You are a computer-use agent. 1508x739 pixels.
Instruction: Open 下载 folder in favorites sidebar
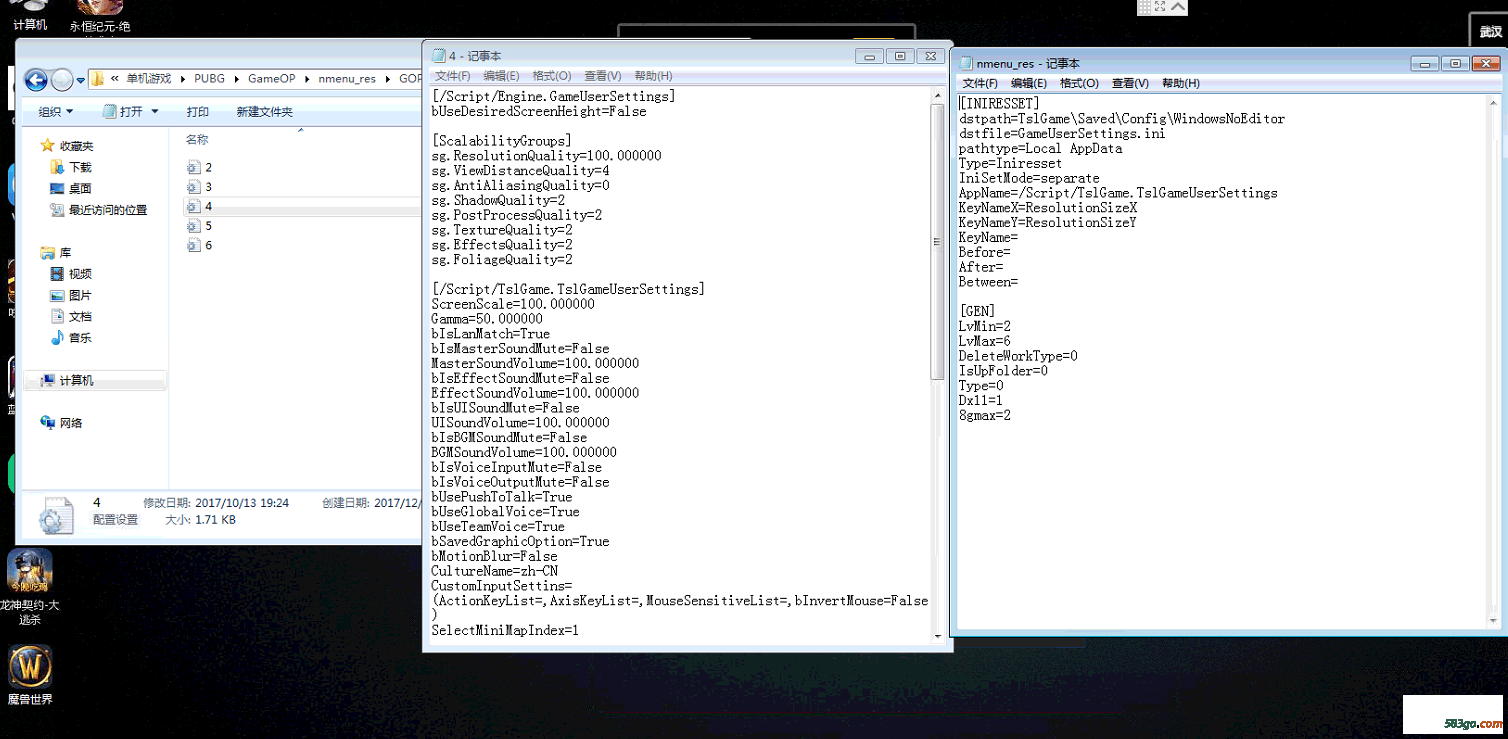(79, 168)
